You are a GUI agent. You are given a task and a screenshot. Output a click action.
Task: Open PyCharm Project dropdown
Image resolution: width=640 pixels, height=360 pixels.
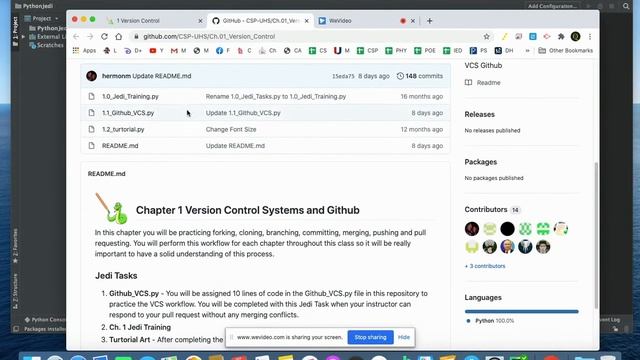(x=42, y=19)
